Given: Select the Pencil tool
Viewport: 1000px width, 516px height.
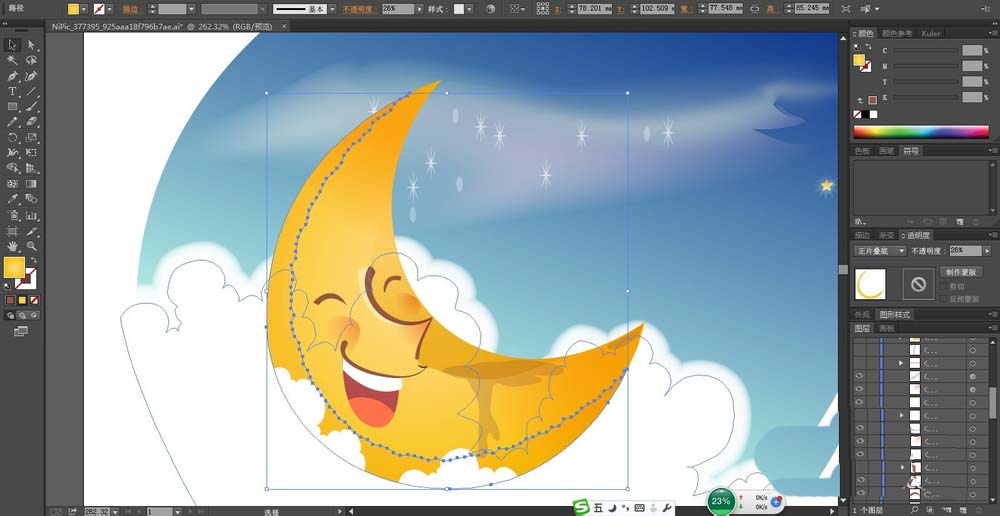Looking at the screenshot, I should pos(12,122).
